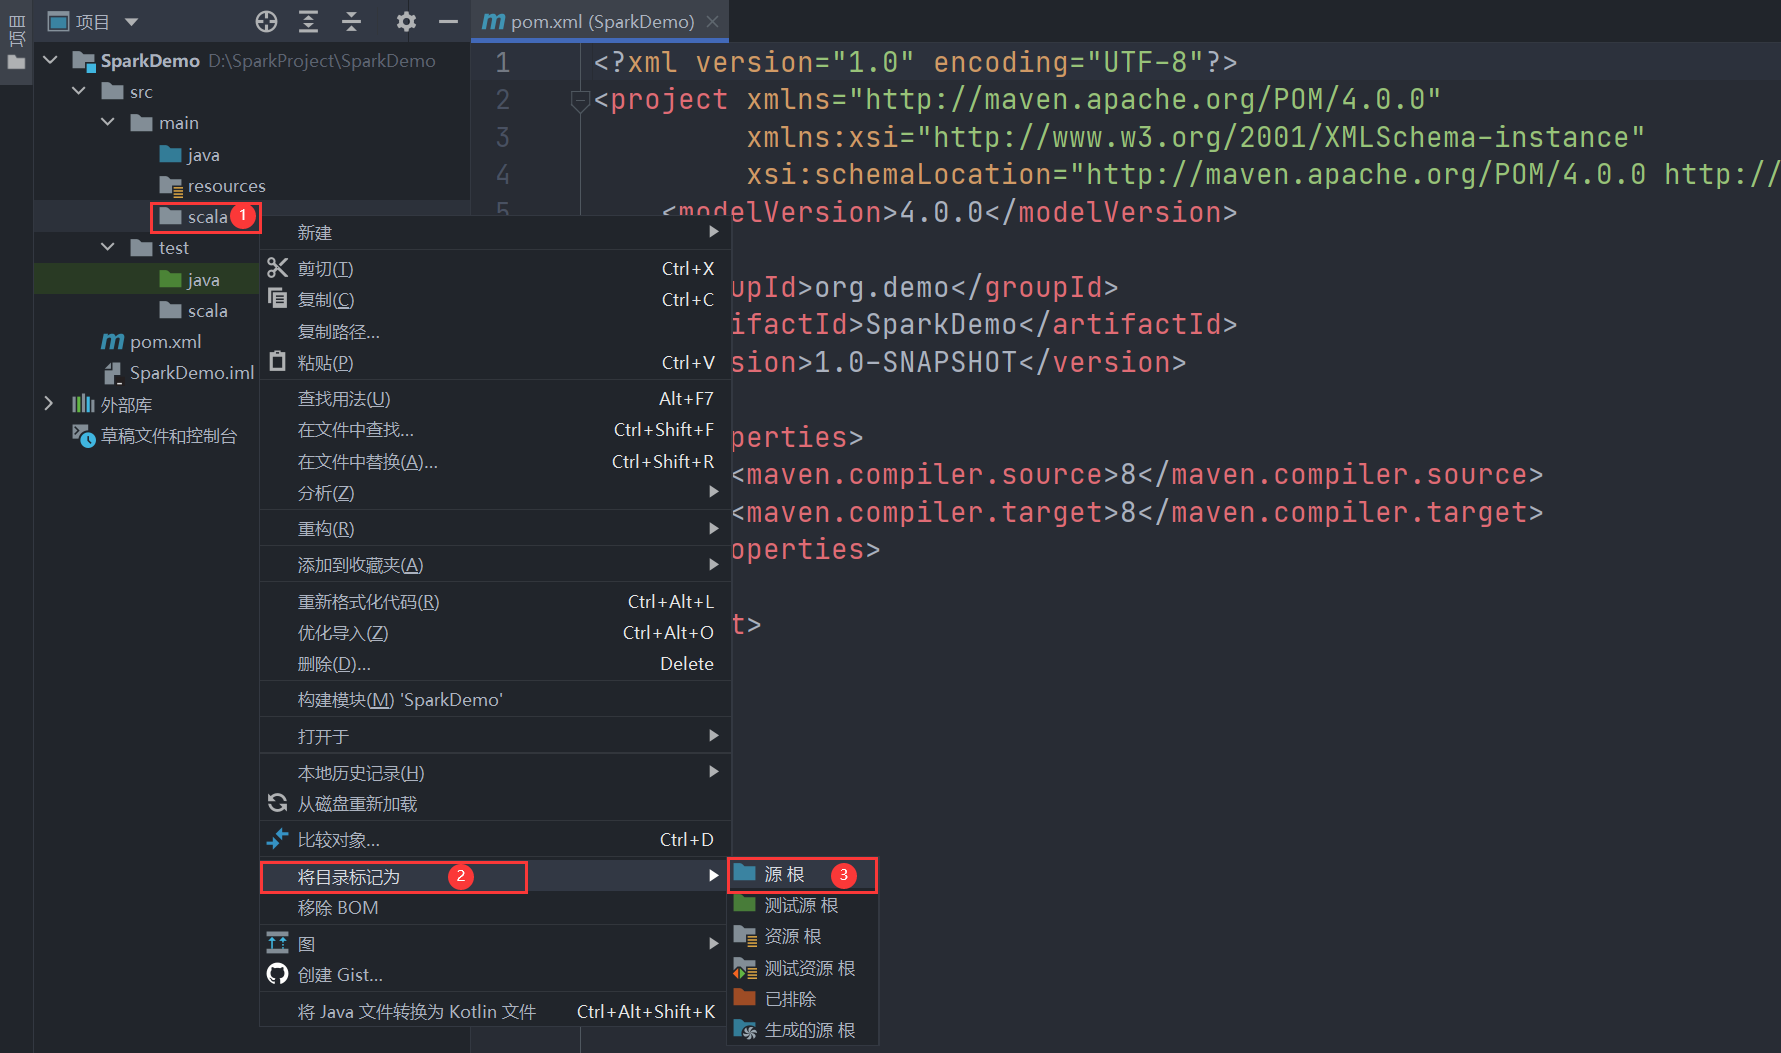1781x1053 pixels.
Task: Select the scala folder under test
Action: tap(193, 310)
